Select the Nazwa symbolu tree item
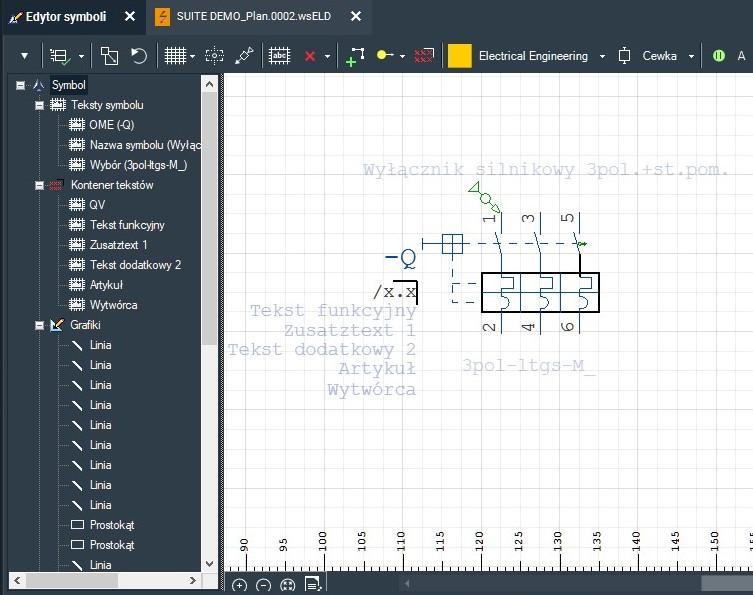Viewport: 753px width, 595px height. [x=145, y=145]
